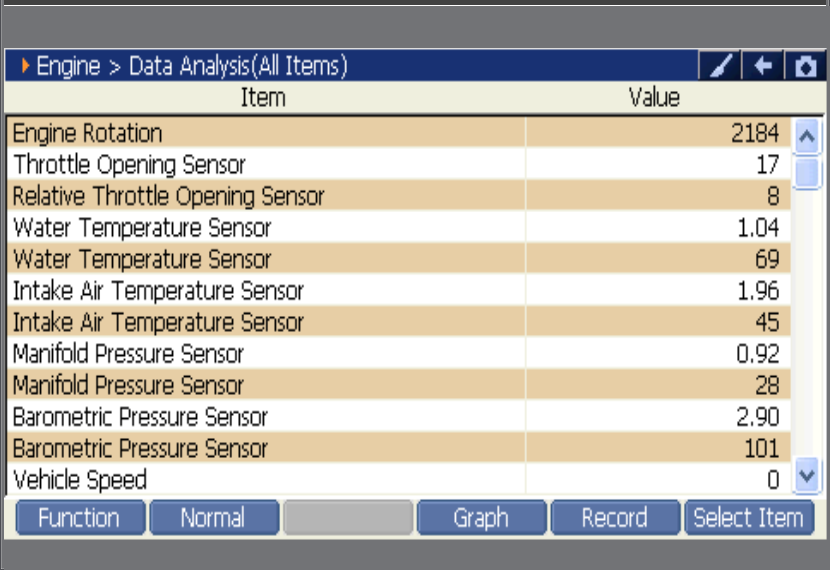Click the orange triangle beside Engine

coord(25,66)
